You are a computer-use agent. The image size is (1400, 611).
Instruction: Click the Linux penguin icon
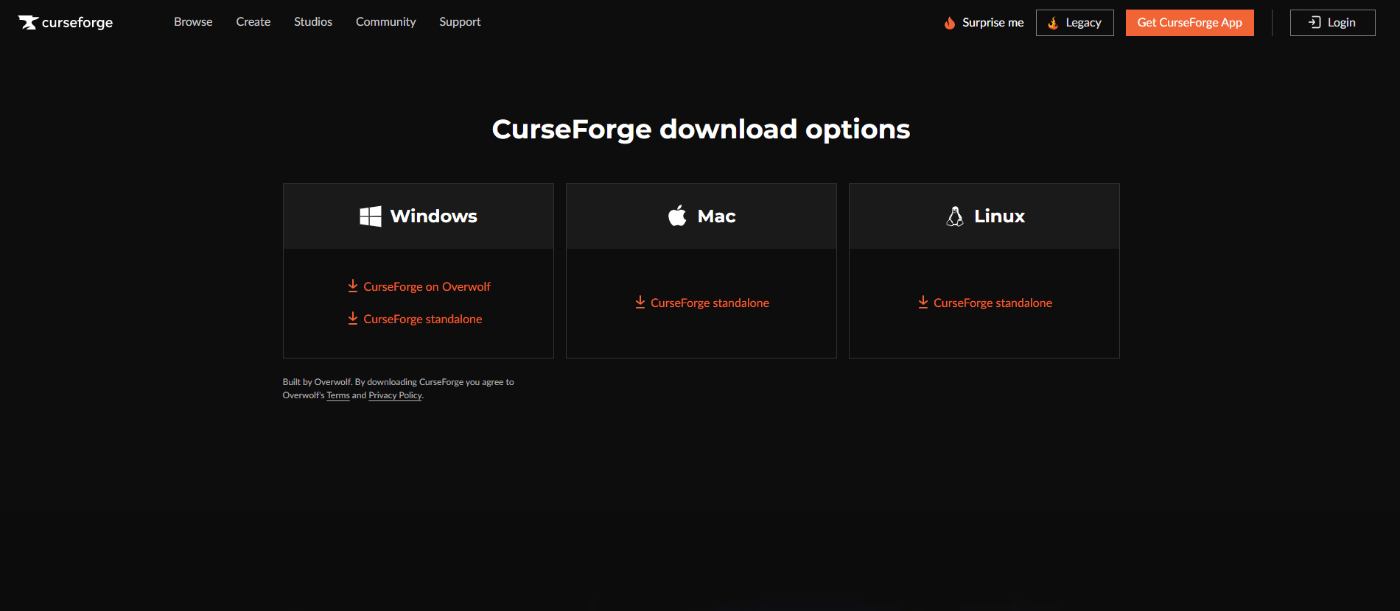coord(955,216)
